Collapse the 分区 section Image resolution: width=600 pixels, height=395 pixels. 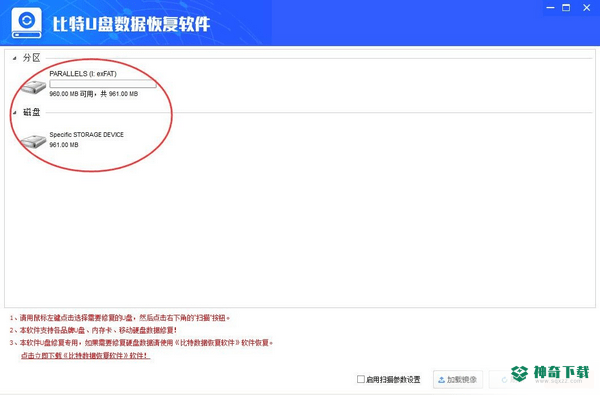coord(15,58)
